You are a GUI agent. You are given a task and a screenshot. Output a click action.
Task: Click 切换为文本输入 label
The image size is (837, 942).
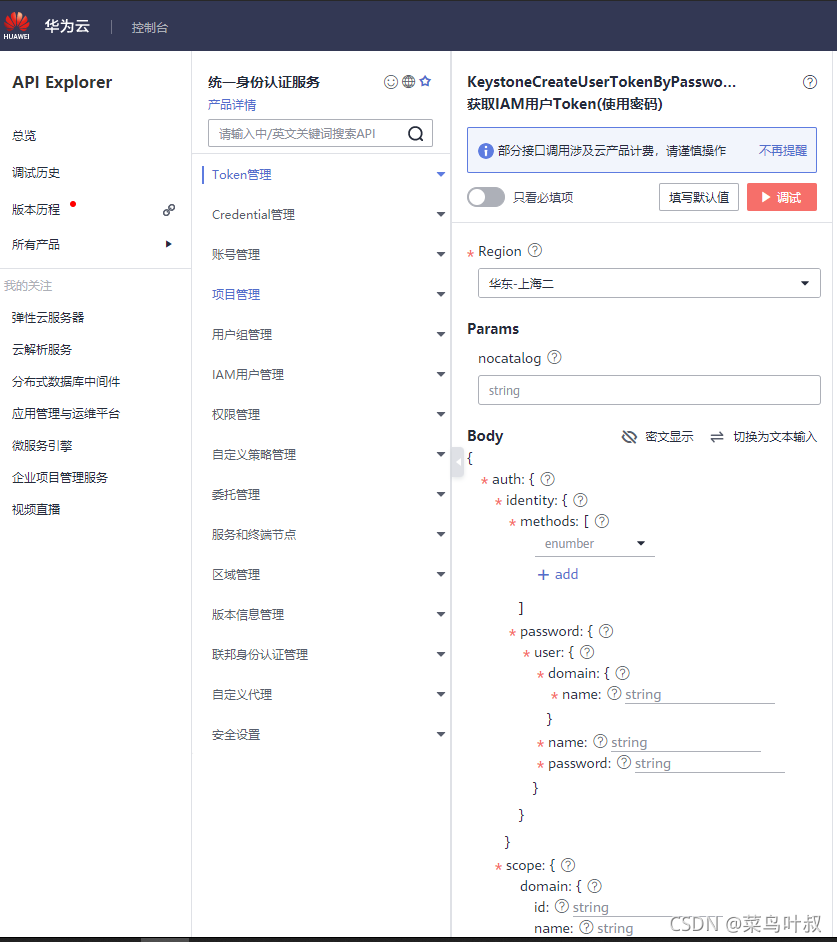(775, 437)
